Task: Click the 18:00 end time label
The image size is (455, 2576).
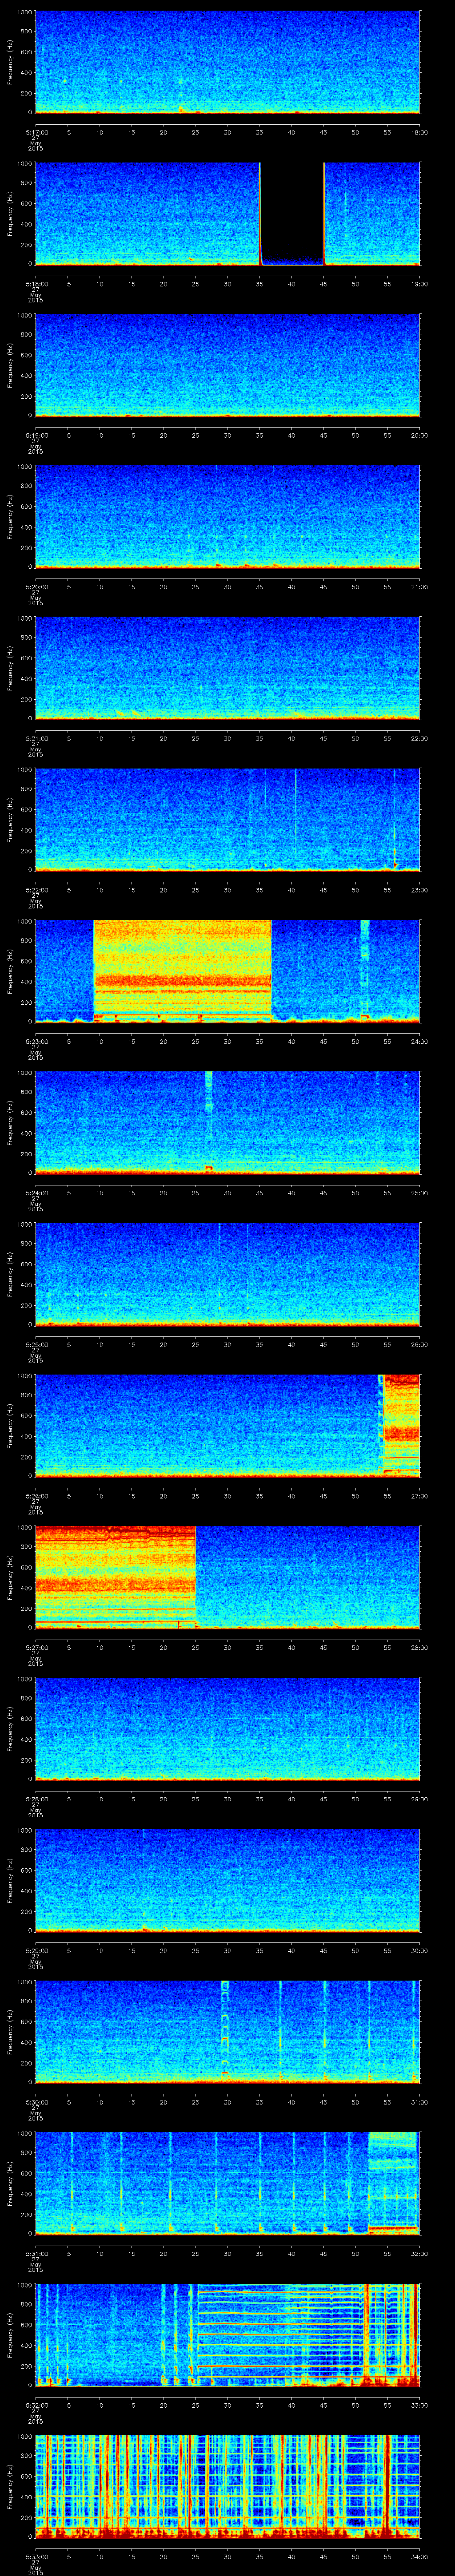Action: click(x=420, y=132)
